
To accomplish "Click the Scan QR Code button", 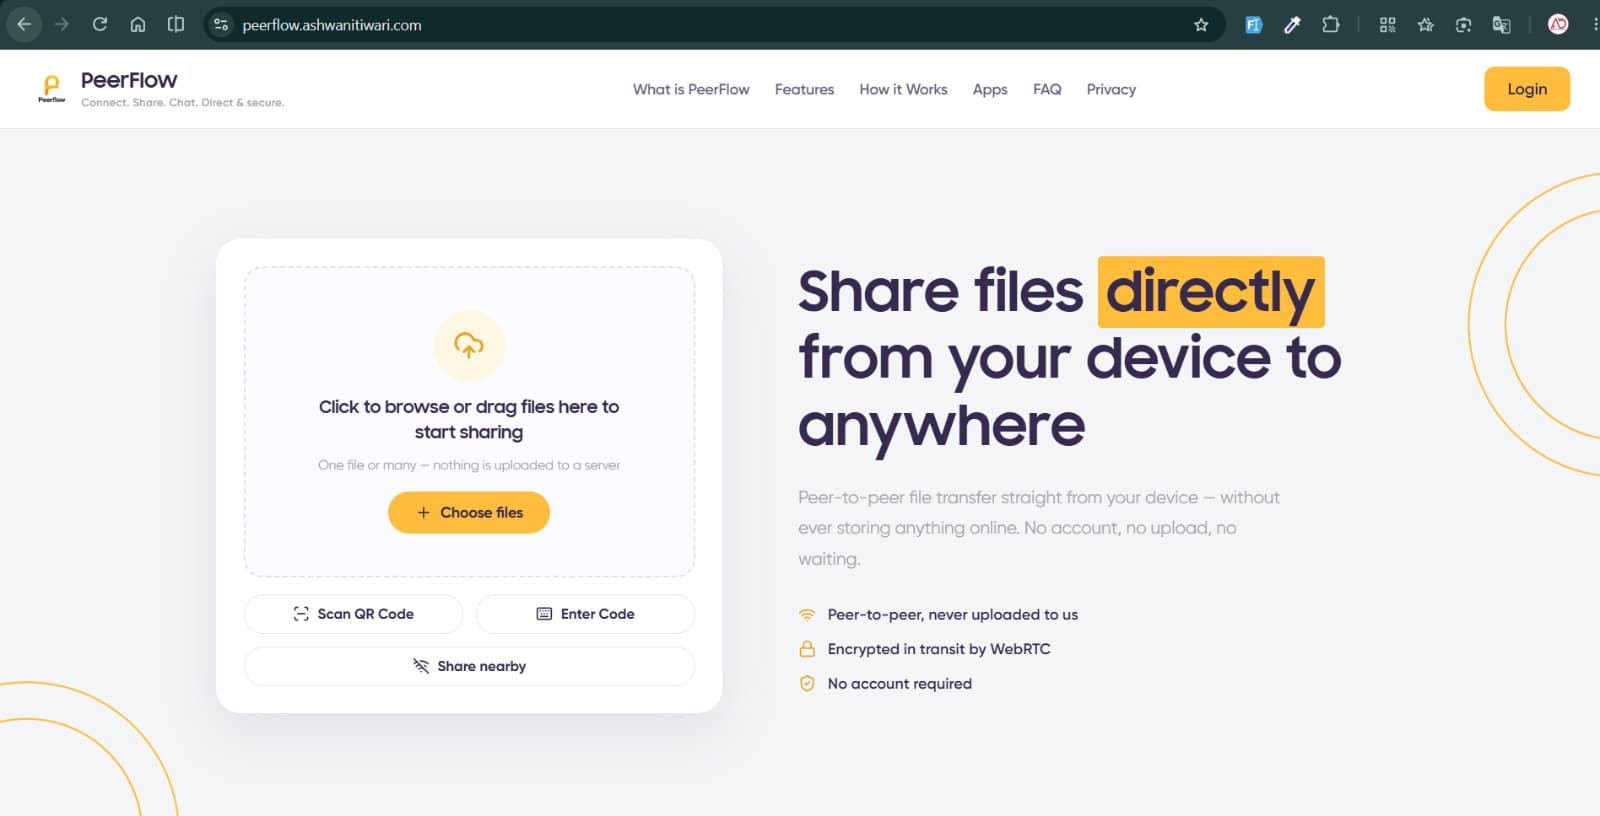I will 353,614.
